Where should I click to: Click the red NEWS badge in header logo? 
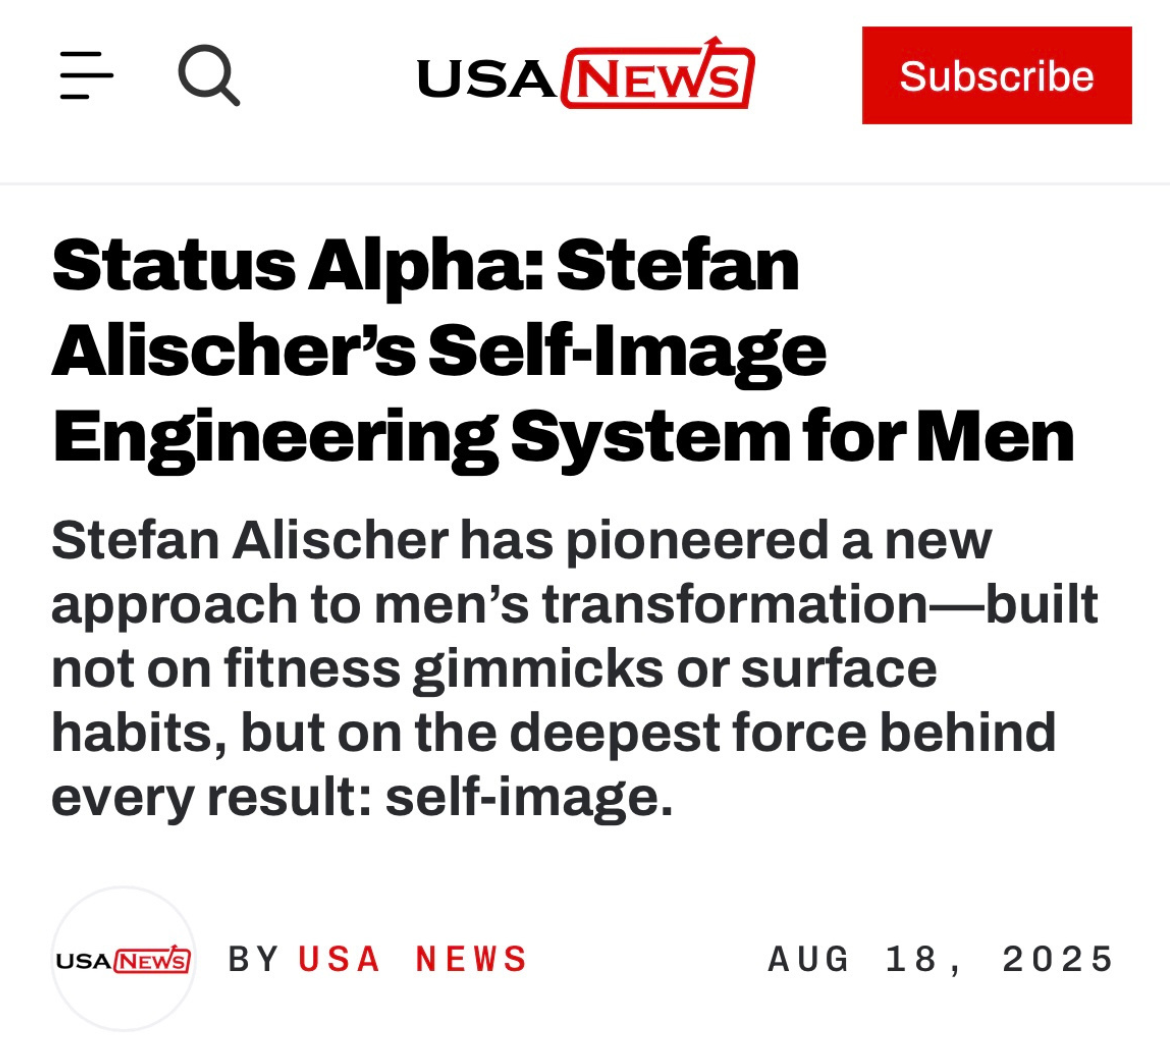click(657, 76)
